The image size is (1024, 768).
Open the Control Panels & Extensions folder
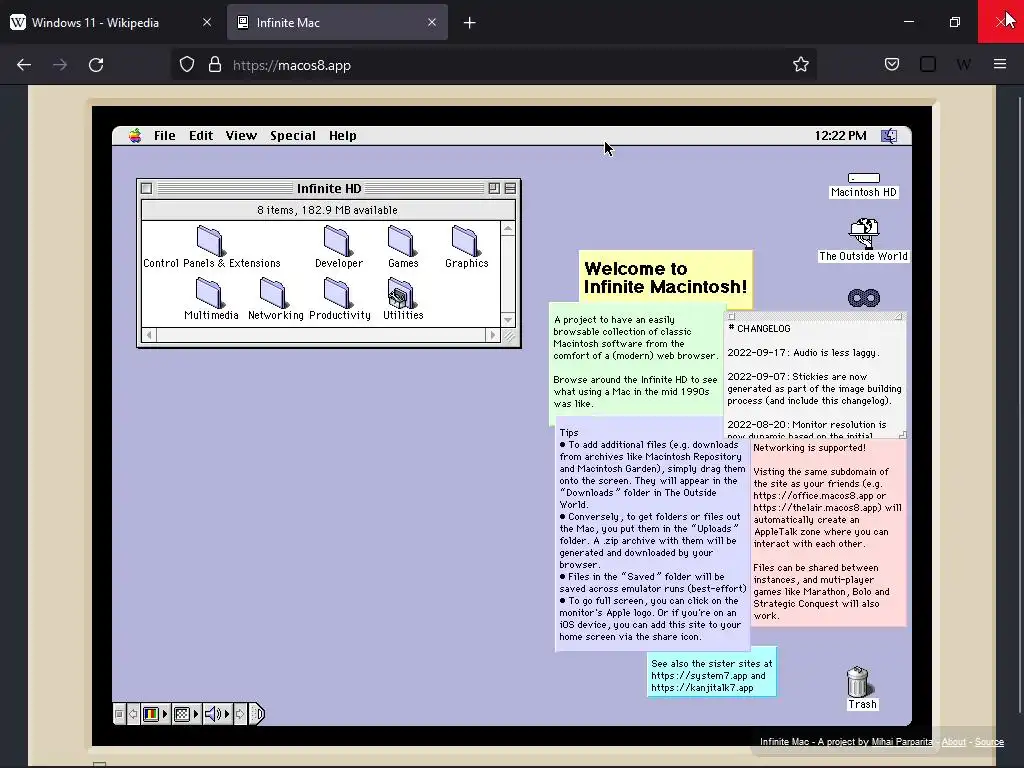(210, 241)
